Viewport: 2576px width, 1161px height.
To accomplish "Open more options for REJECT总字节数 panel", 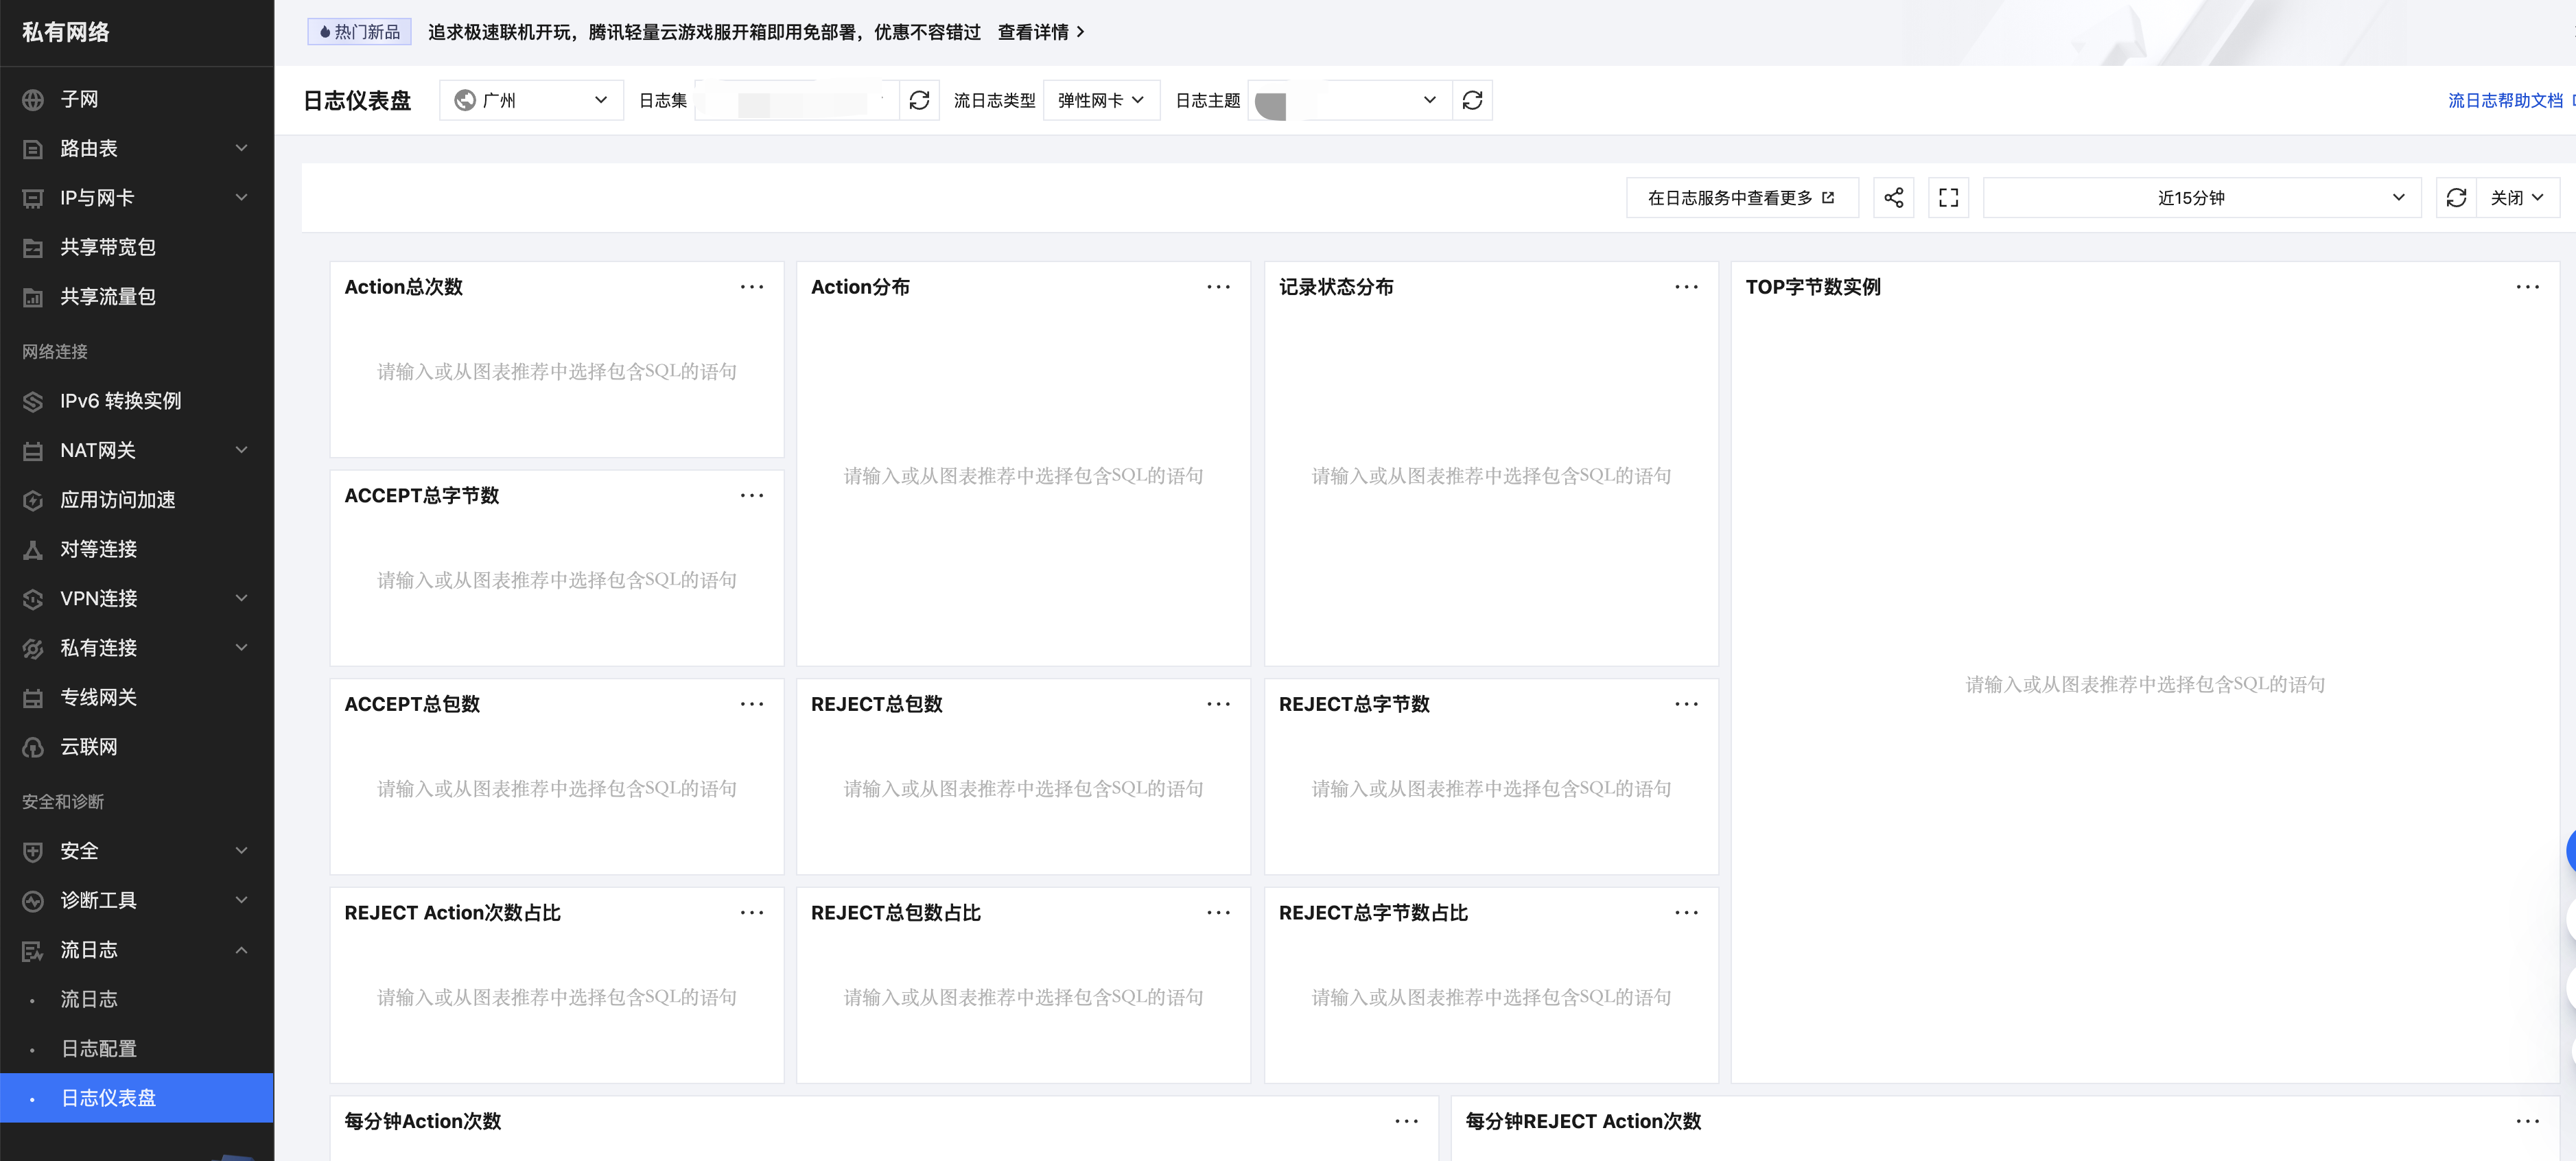I will click(x=1686, y=704).
